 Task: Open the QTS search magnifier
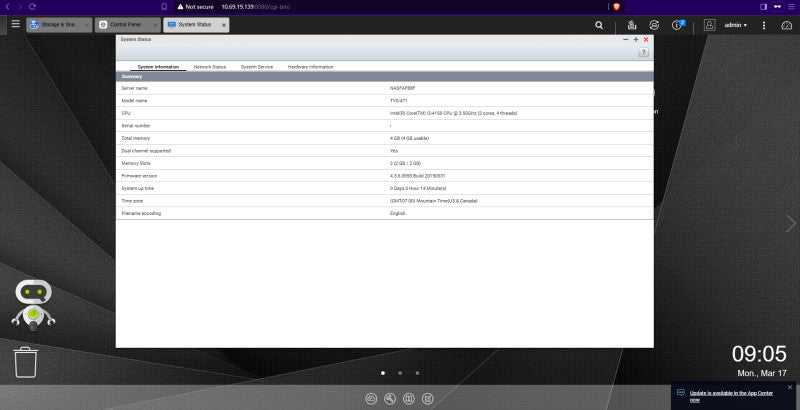pos(599,25)
